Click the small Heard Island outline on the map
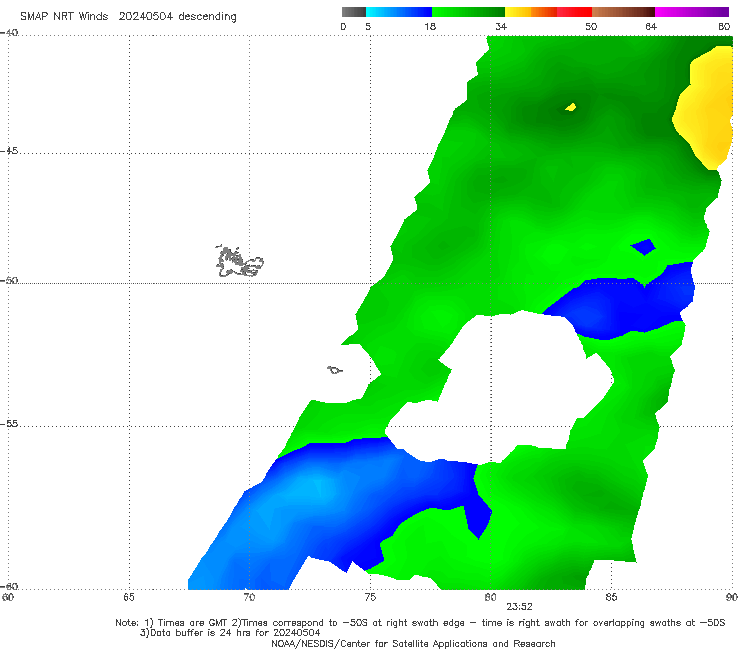The height and width of the screenshot is (650, 740). pos(335,370)
